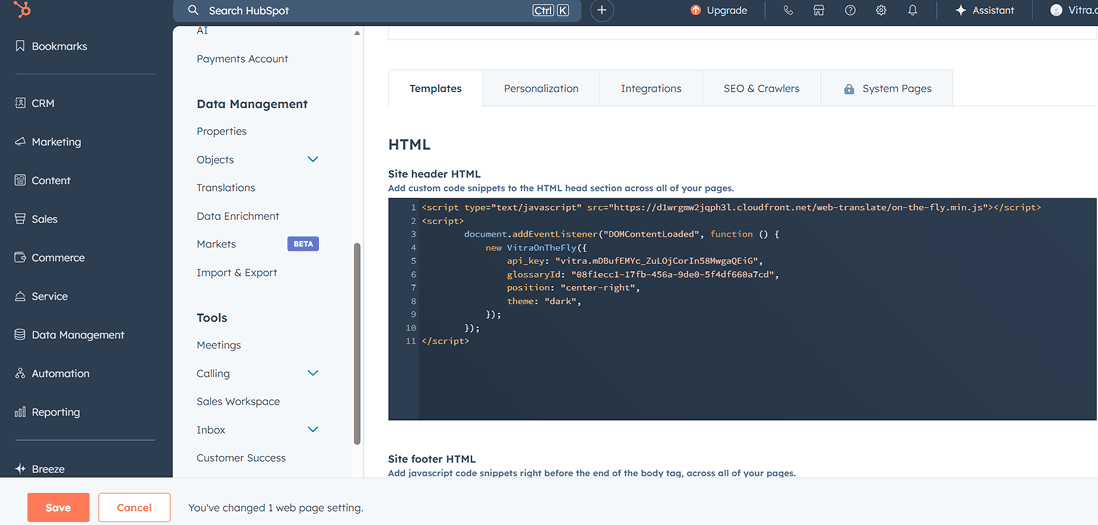
Task: Click the BETA badge next to Markets
Action: [303, 244]
